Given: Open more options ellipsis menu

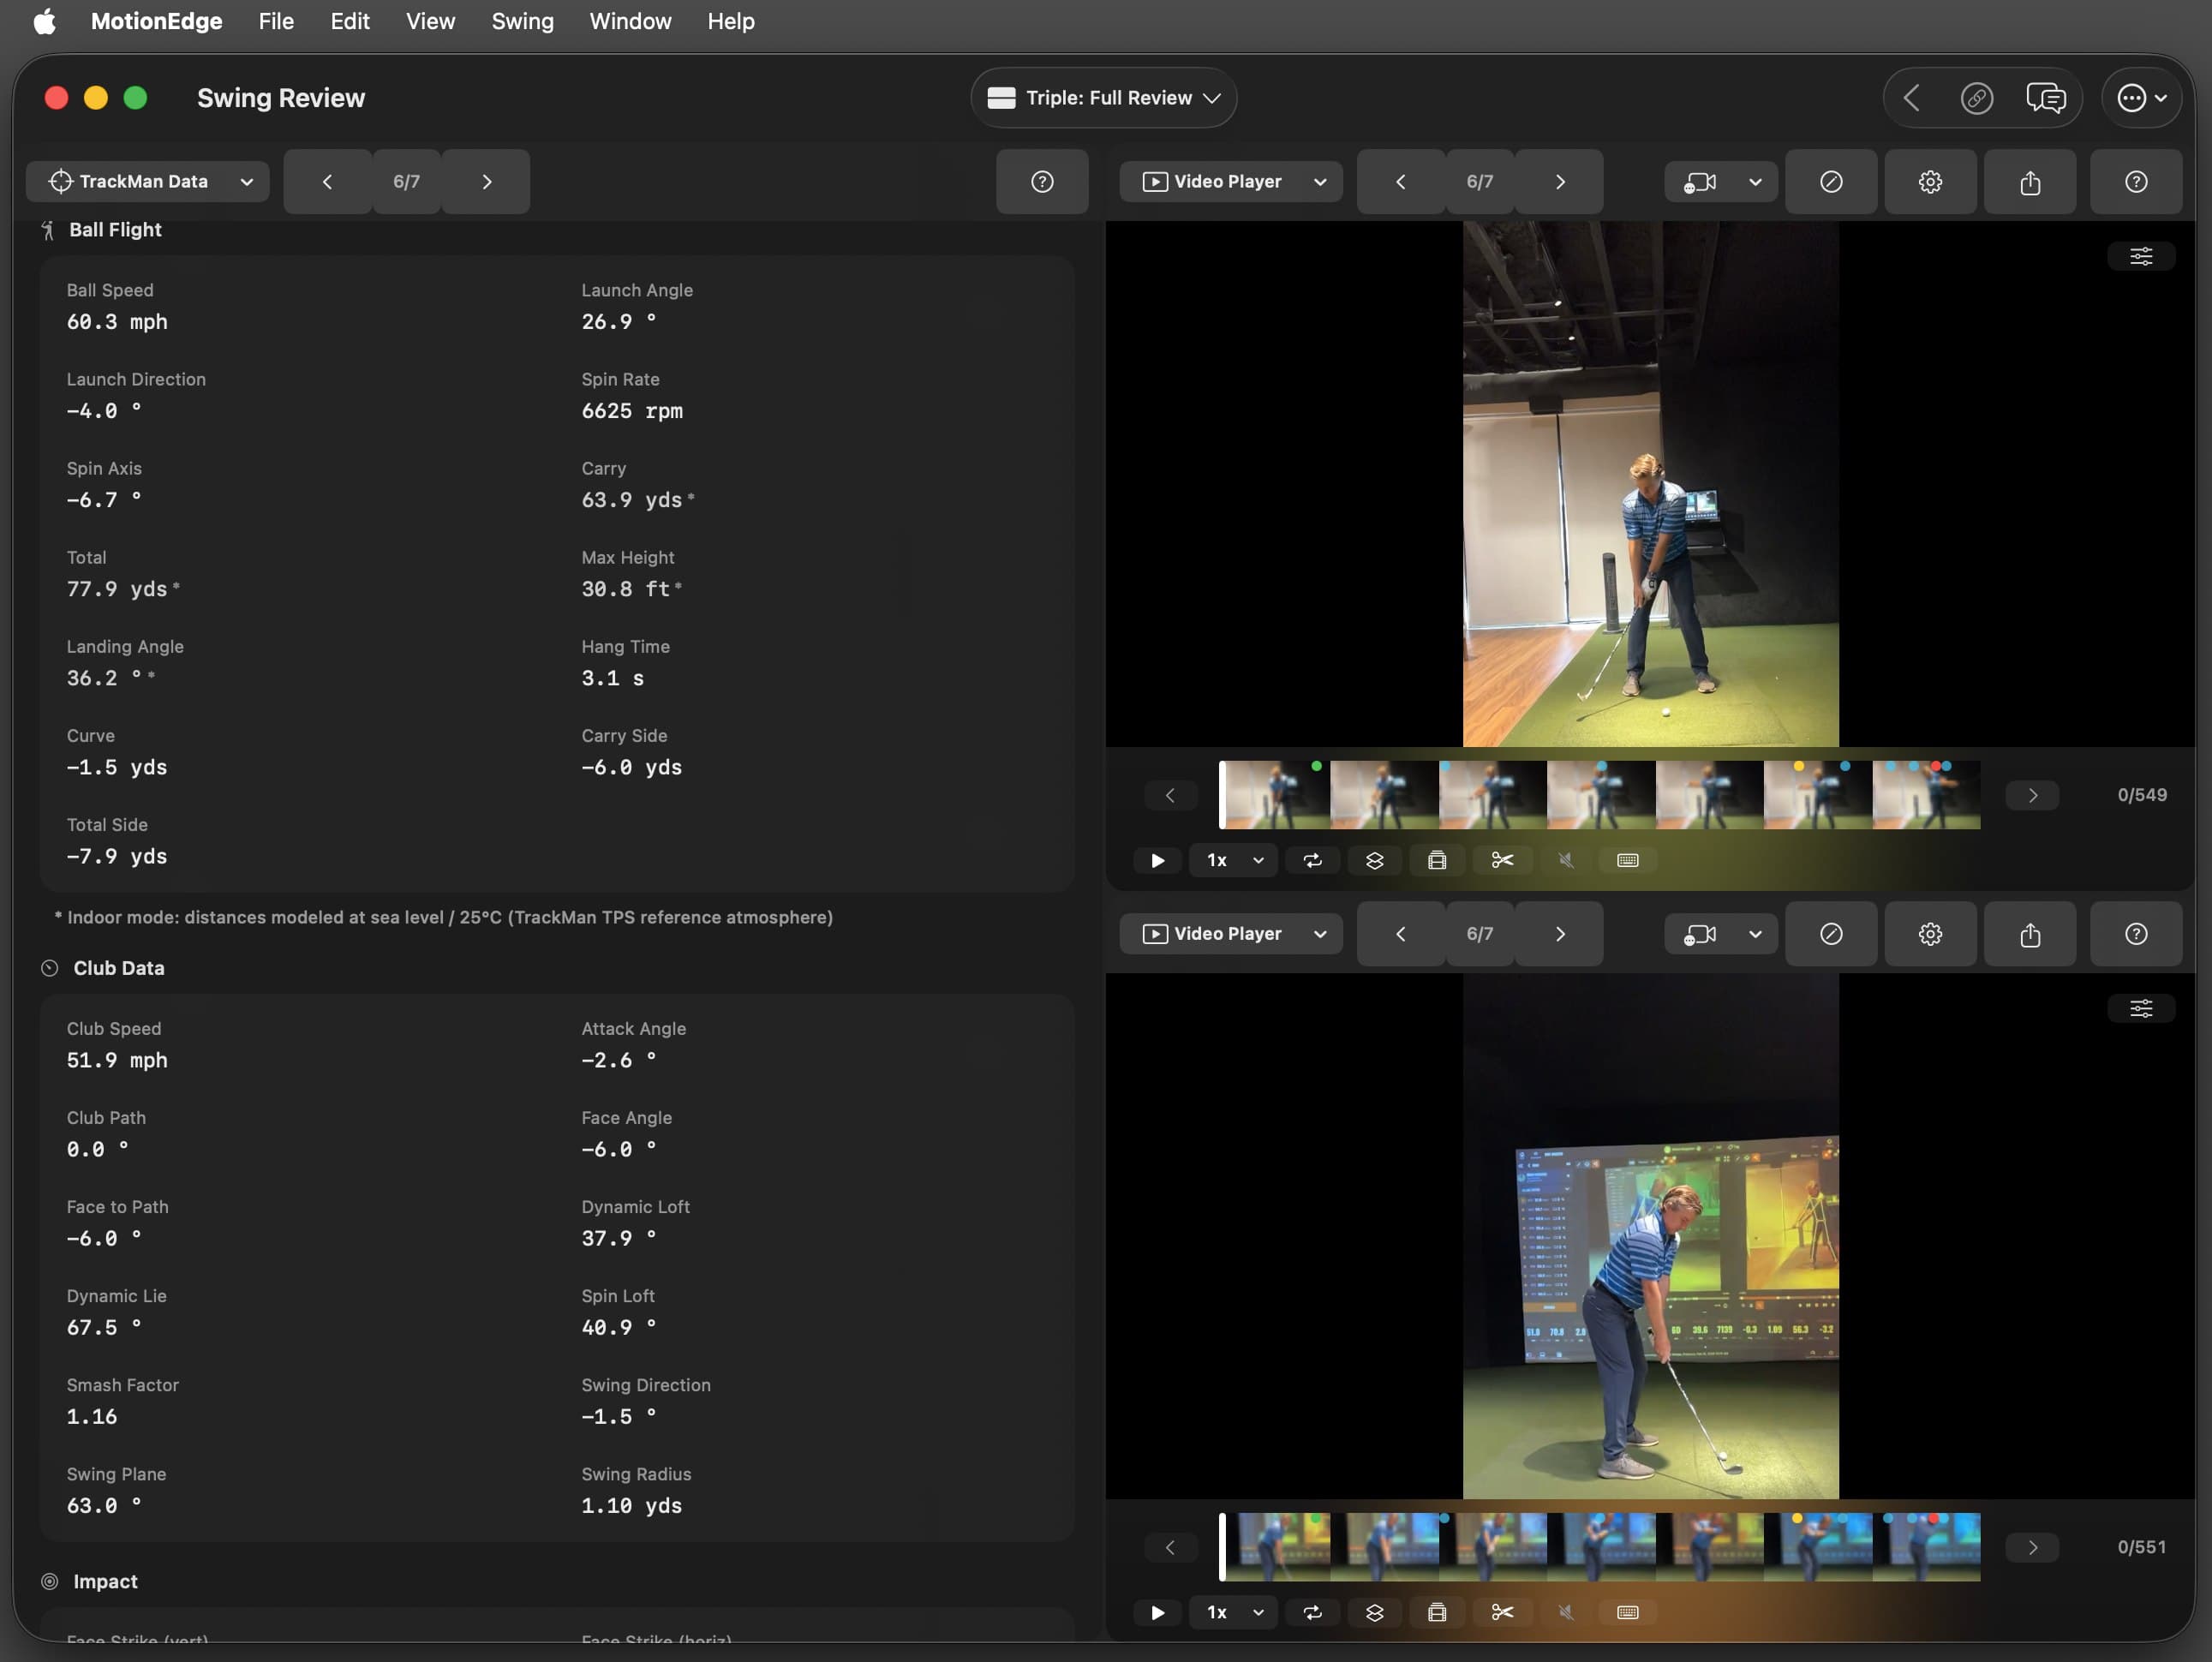Looking at the screenshot, I should (x=2140, y=98).
